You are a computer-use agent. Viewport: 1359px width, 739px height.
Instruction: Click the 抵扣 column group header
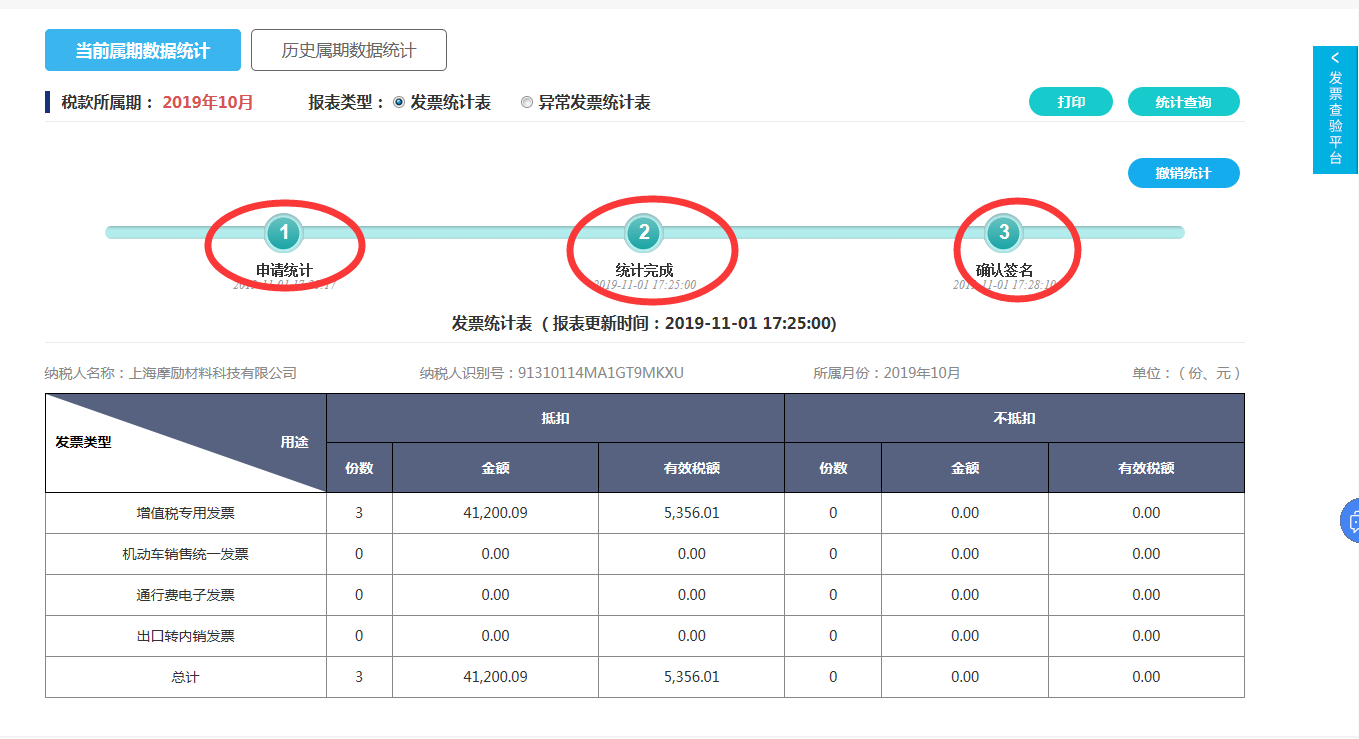(555, 418)
